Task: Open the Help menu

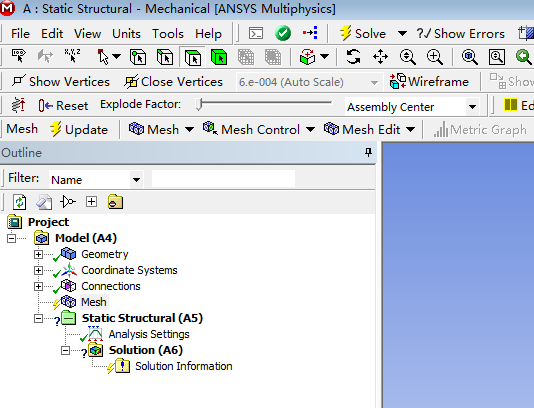Action: (208, 34)
